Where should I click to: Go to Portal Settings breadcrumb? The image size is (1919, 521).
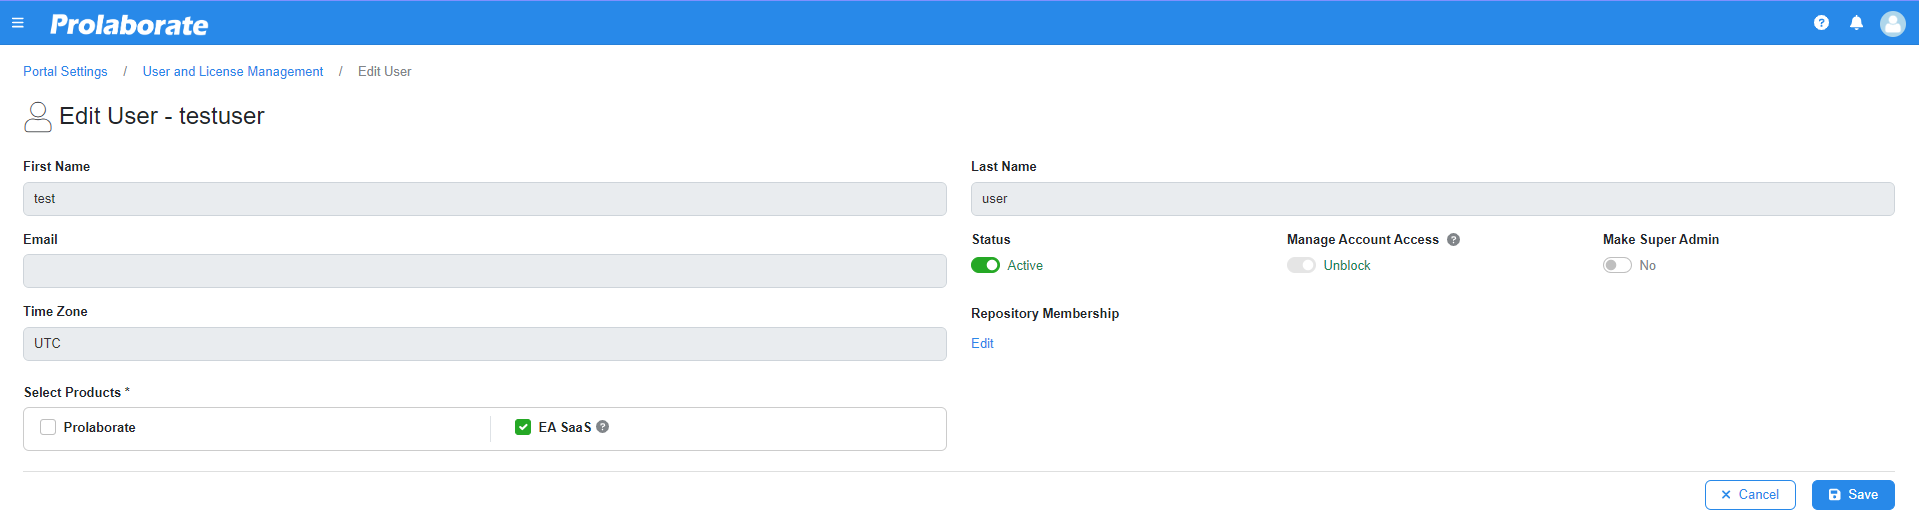coord(65,72)
